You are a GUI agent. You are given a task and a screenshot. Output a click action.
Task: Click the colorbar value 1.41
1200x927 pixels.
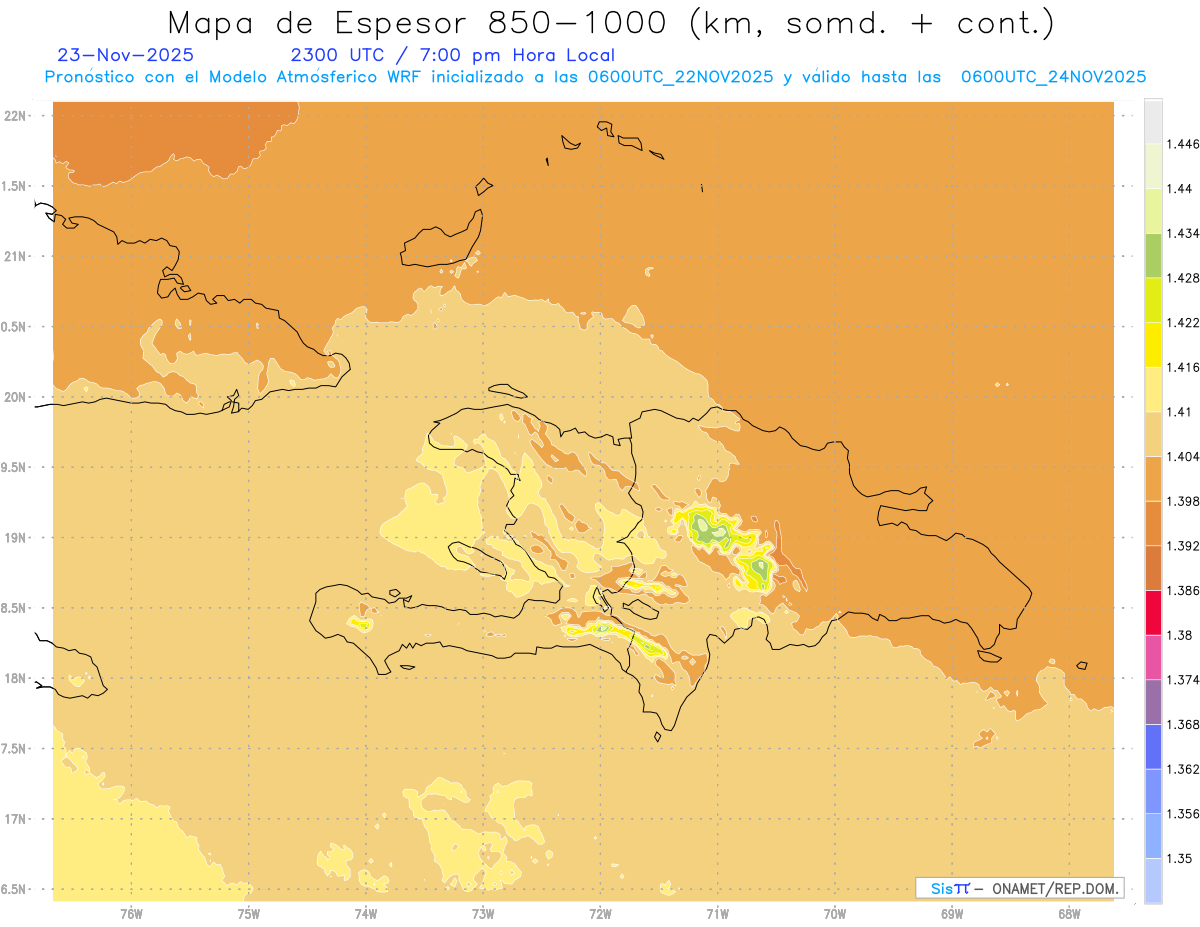point(1180,412)
